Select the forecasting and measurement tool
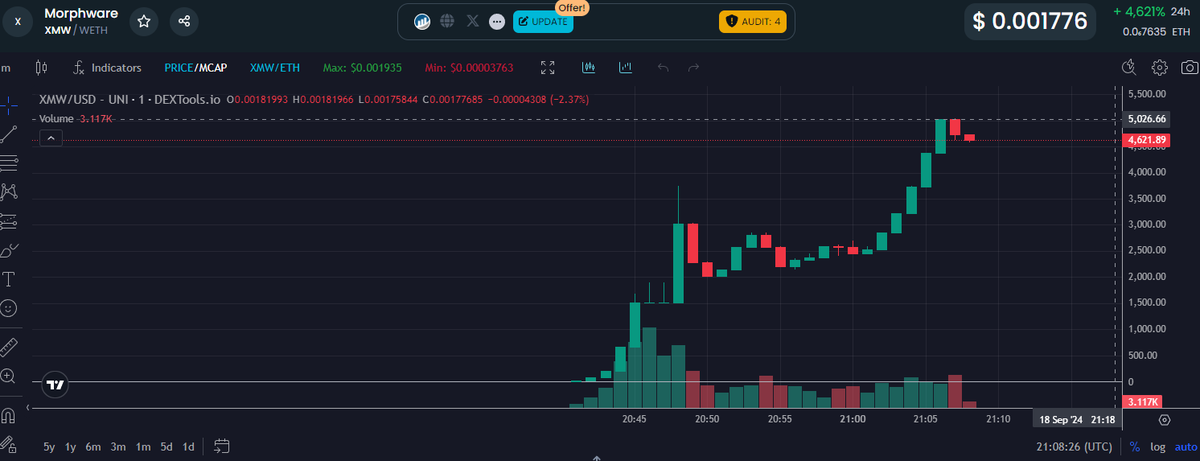The image size is (1200, 461). coord(9,221)
